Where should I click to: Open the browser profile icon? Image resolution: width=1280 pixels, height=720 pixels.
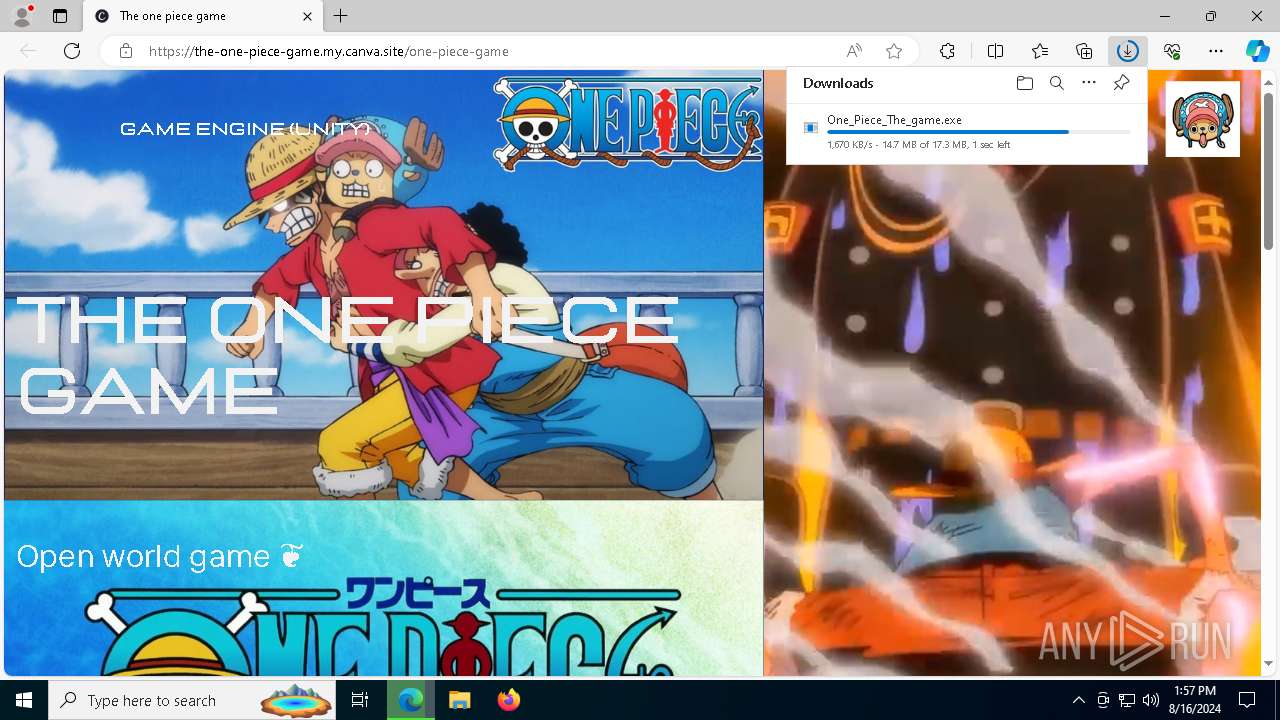pyautogui.click(x=22, y=16)
